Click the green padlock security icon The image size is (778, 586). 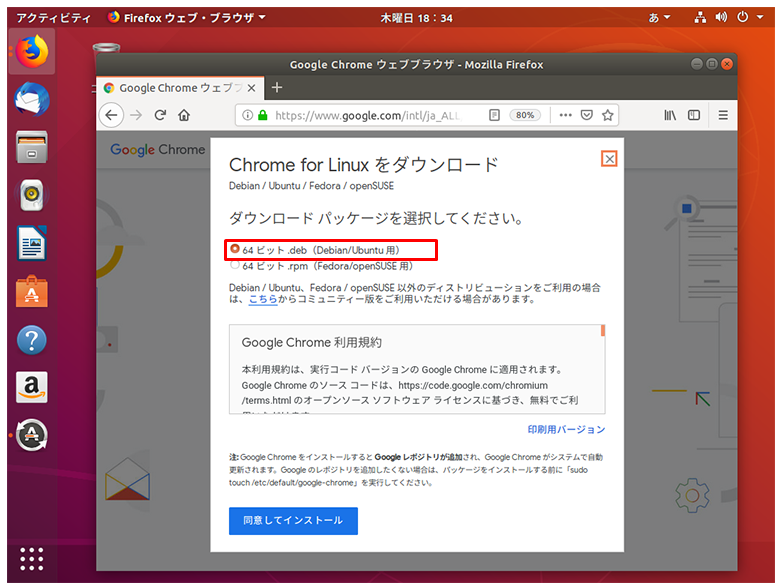click(262, 115)
